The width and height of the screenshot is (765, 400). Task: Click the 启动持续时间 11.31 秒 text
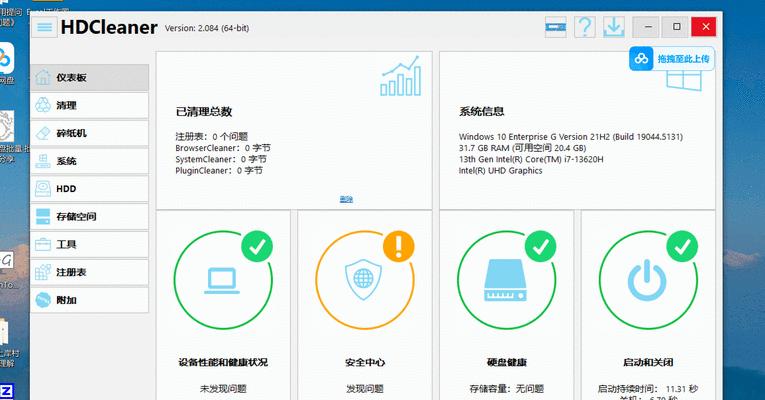648,389
